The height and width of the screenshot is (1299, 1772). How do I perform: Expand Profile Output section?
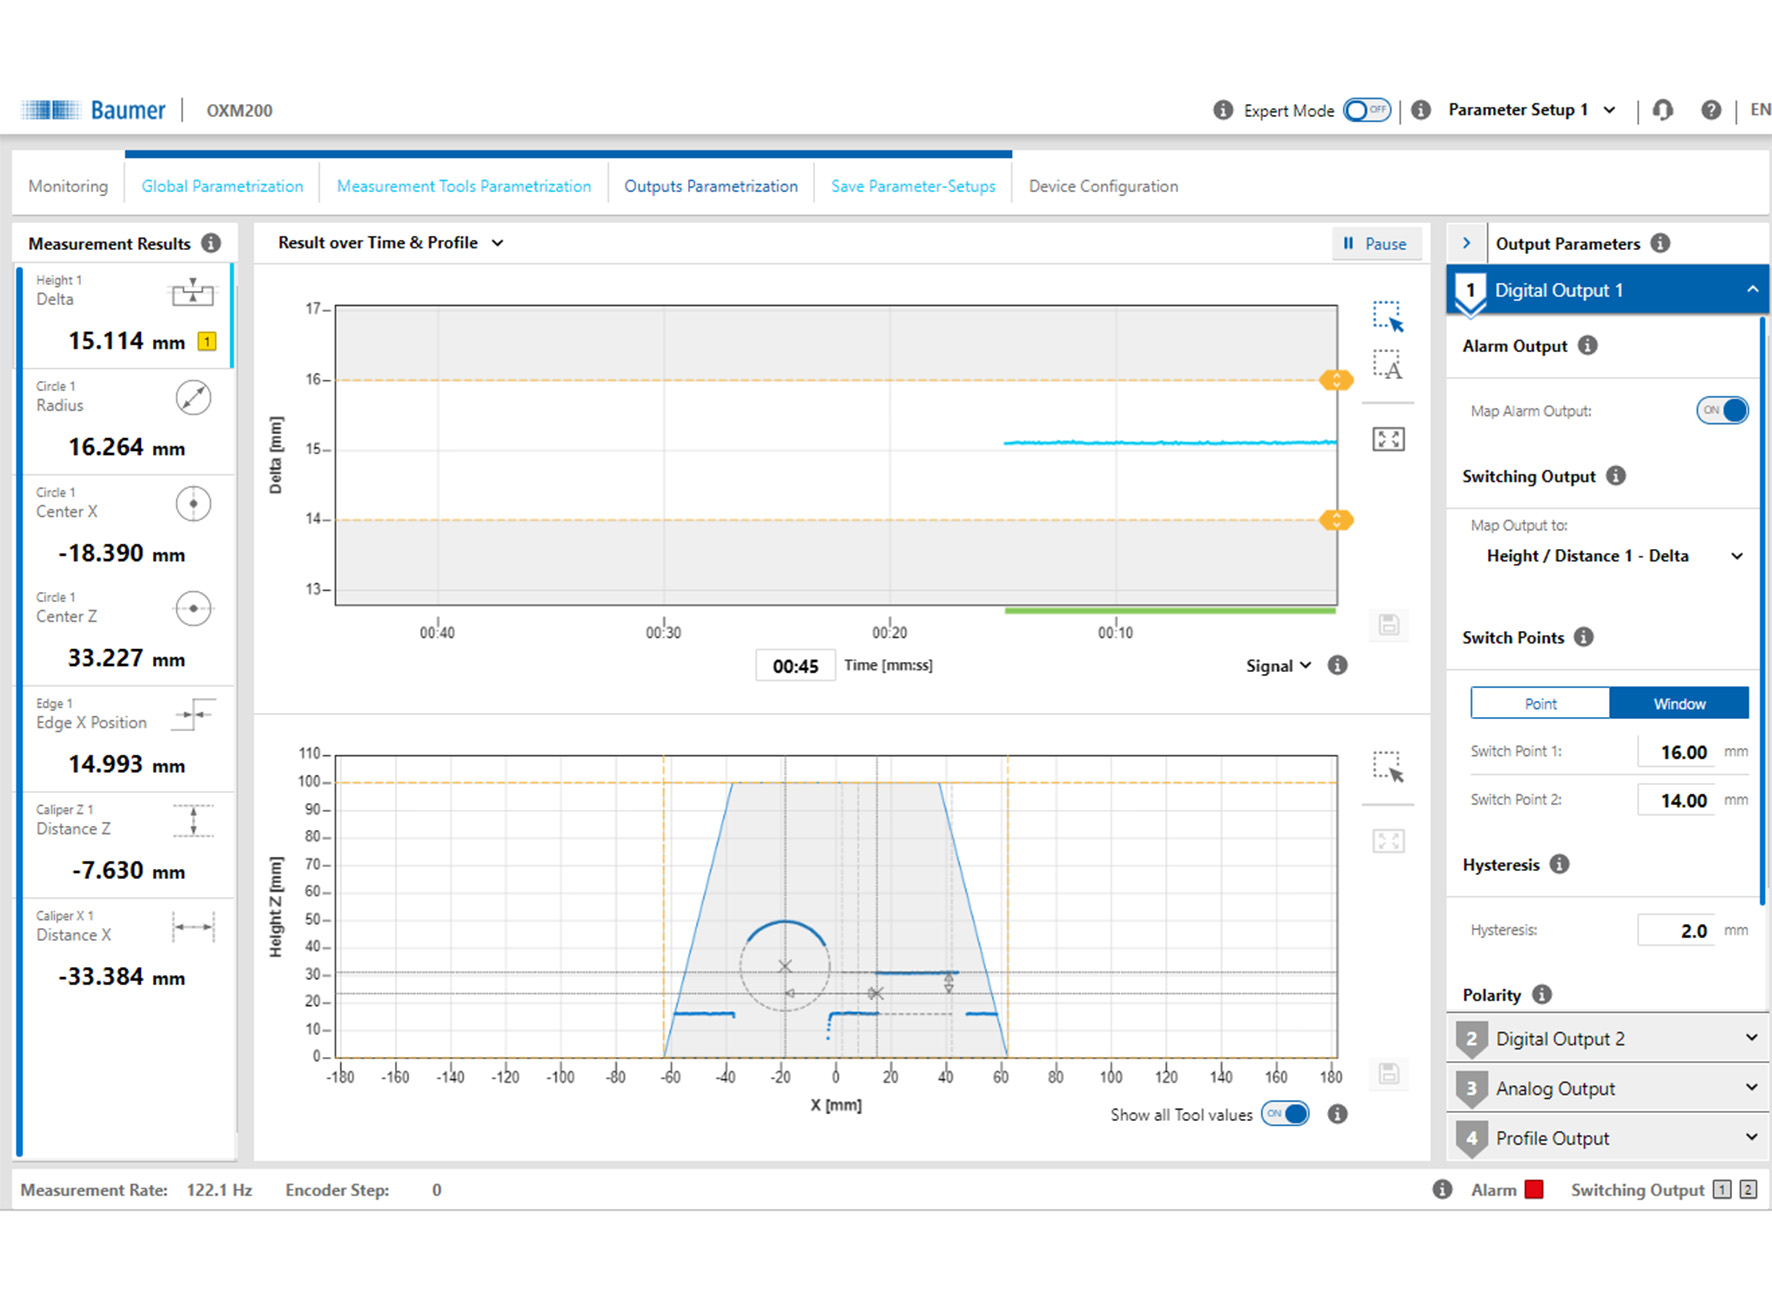click(1608, 1138)
